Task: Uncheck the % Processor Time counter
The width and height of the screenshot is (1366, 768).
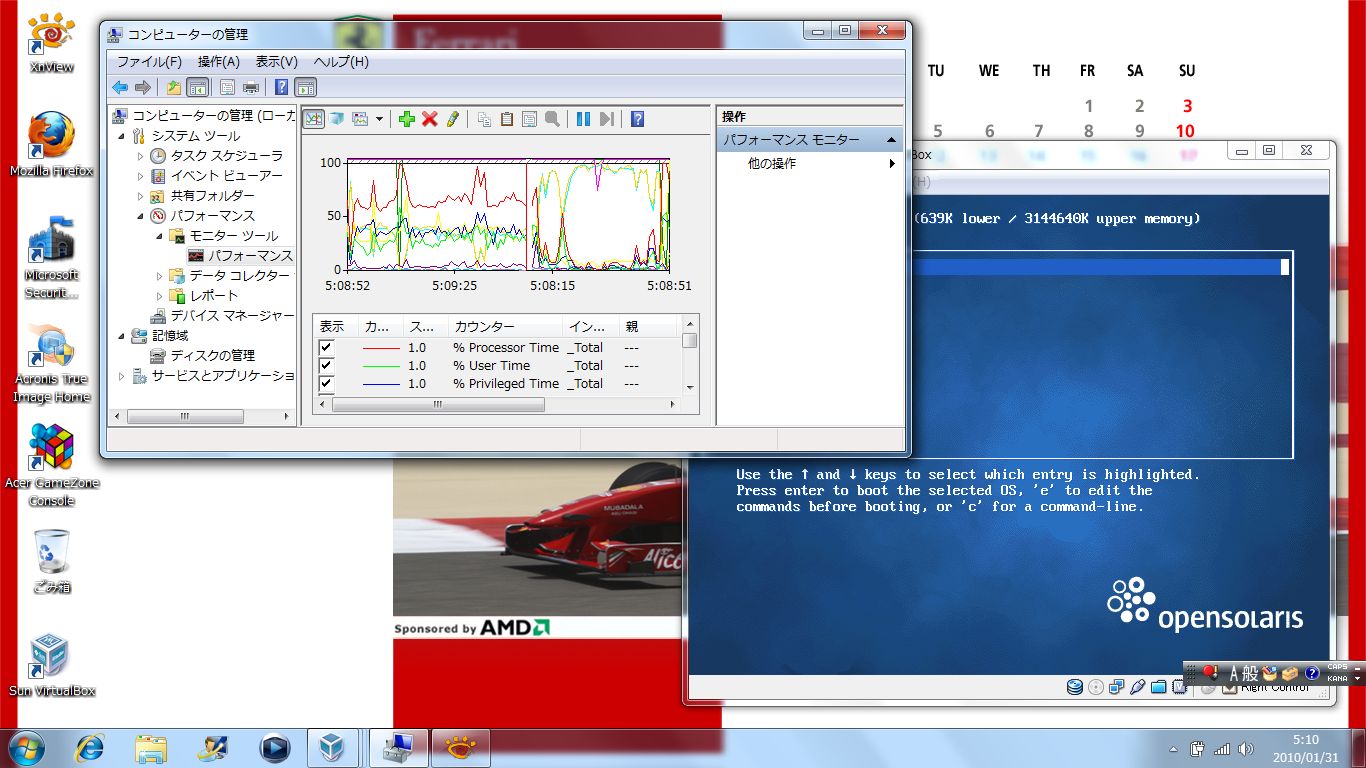Action: pos(326,347)
